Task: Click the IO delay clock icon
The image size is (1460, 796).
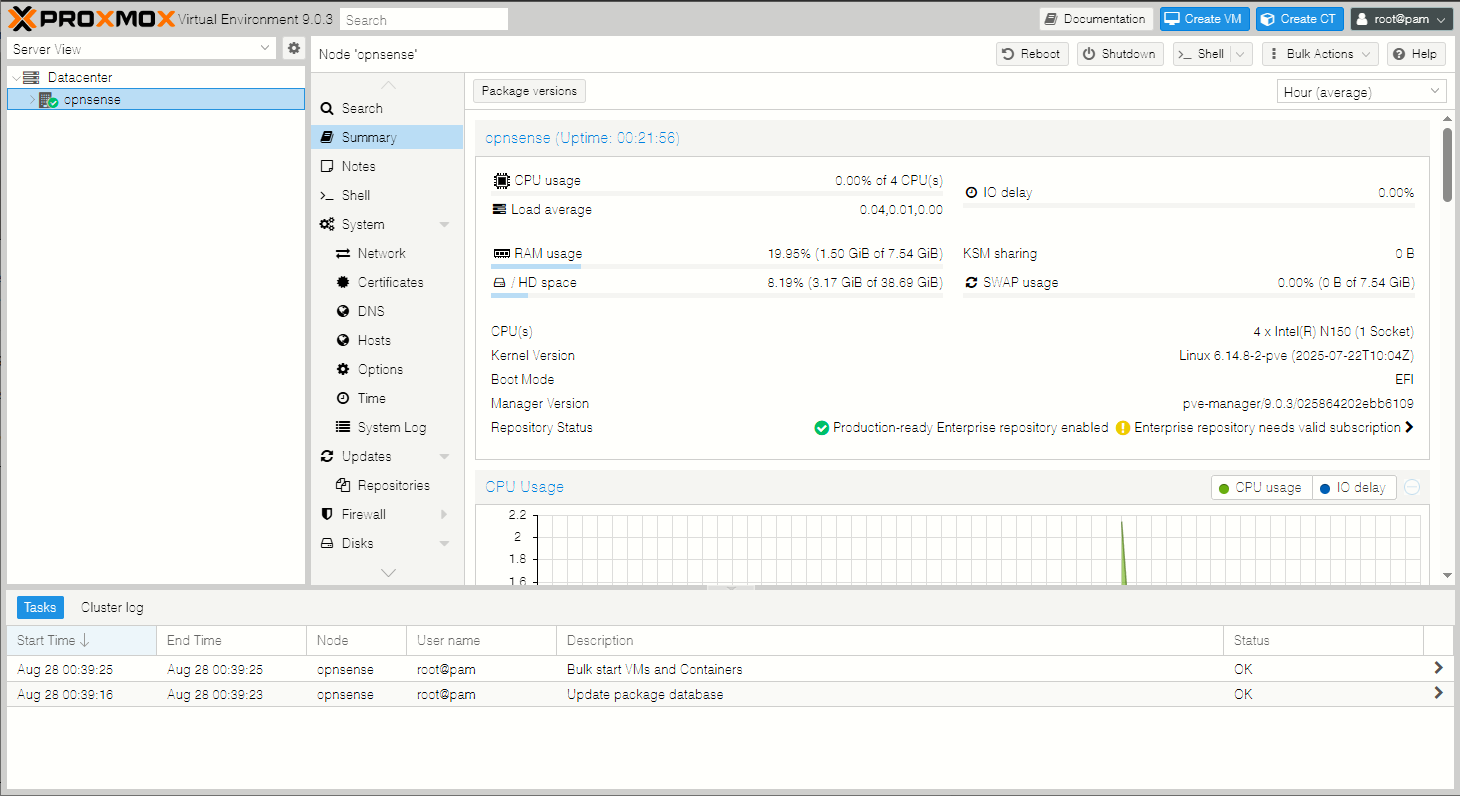Action: [x=971, y=192]
